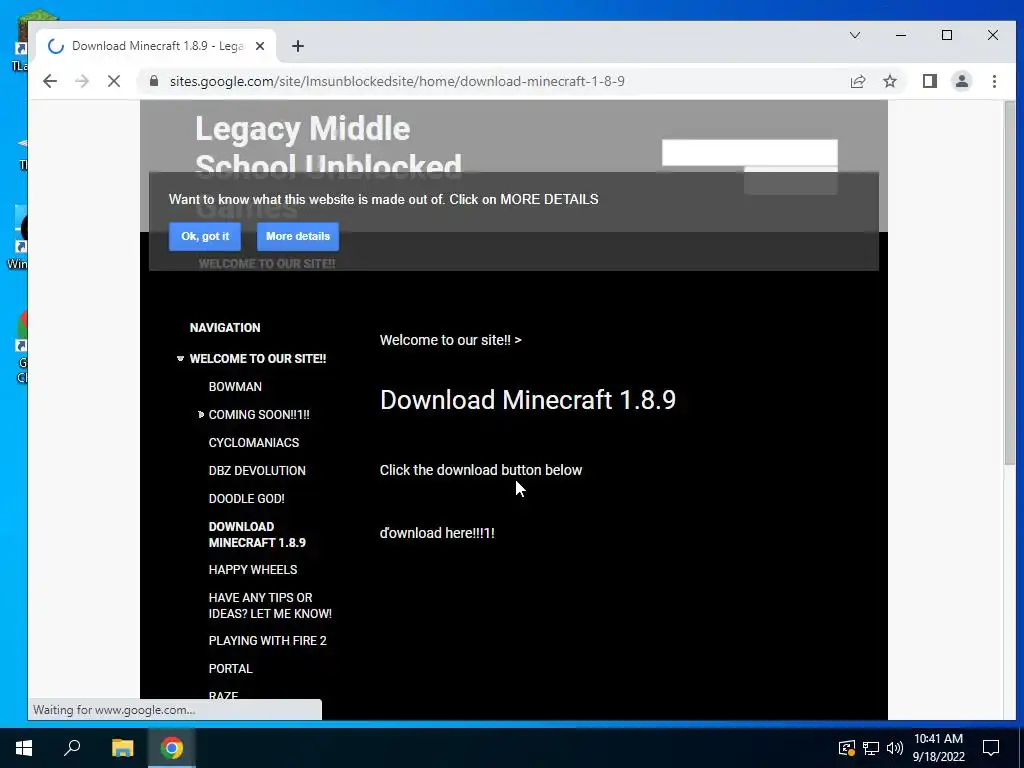Collapse the WELCOME TO OUR SITE!! tree

point(180,359)
